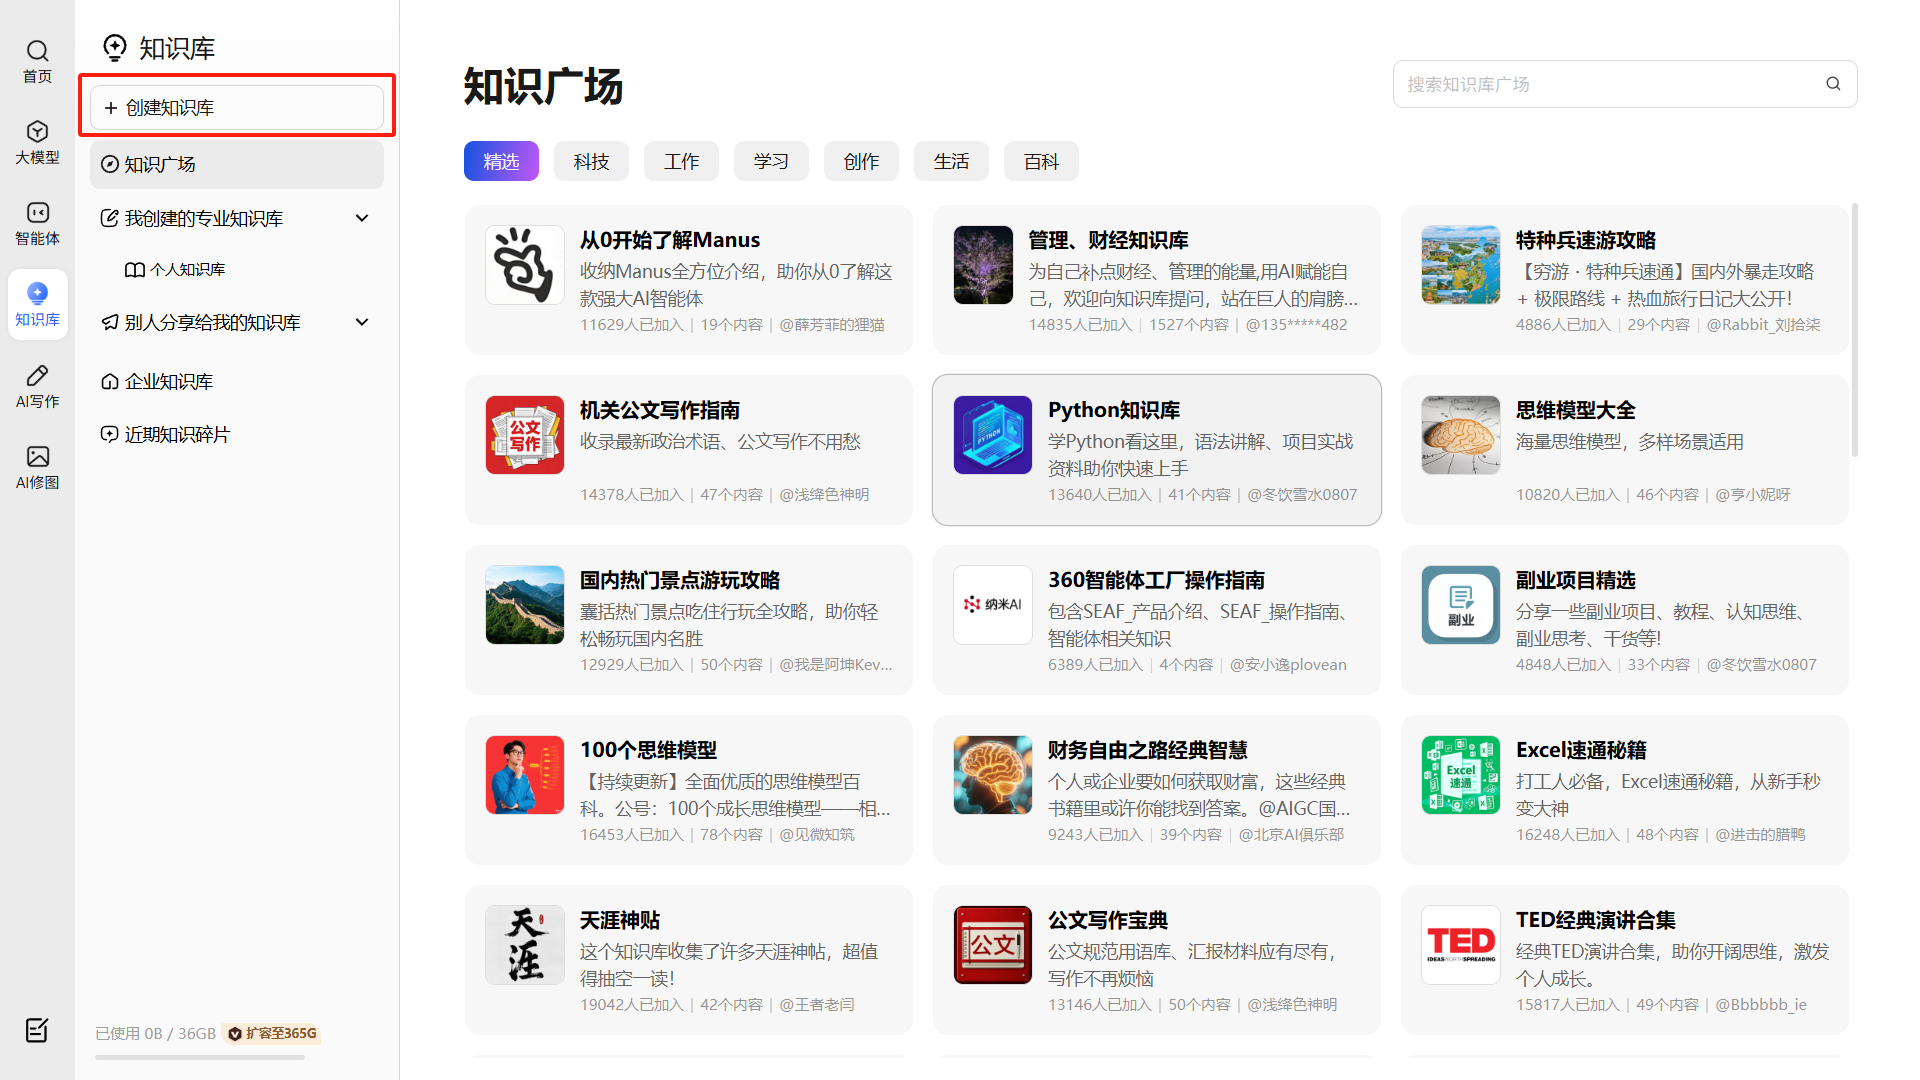The image size is (1920, 1080).
Task: Click the 创建知识库 button
Action: coord(237,107)
